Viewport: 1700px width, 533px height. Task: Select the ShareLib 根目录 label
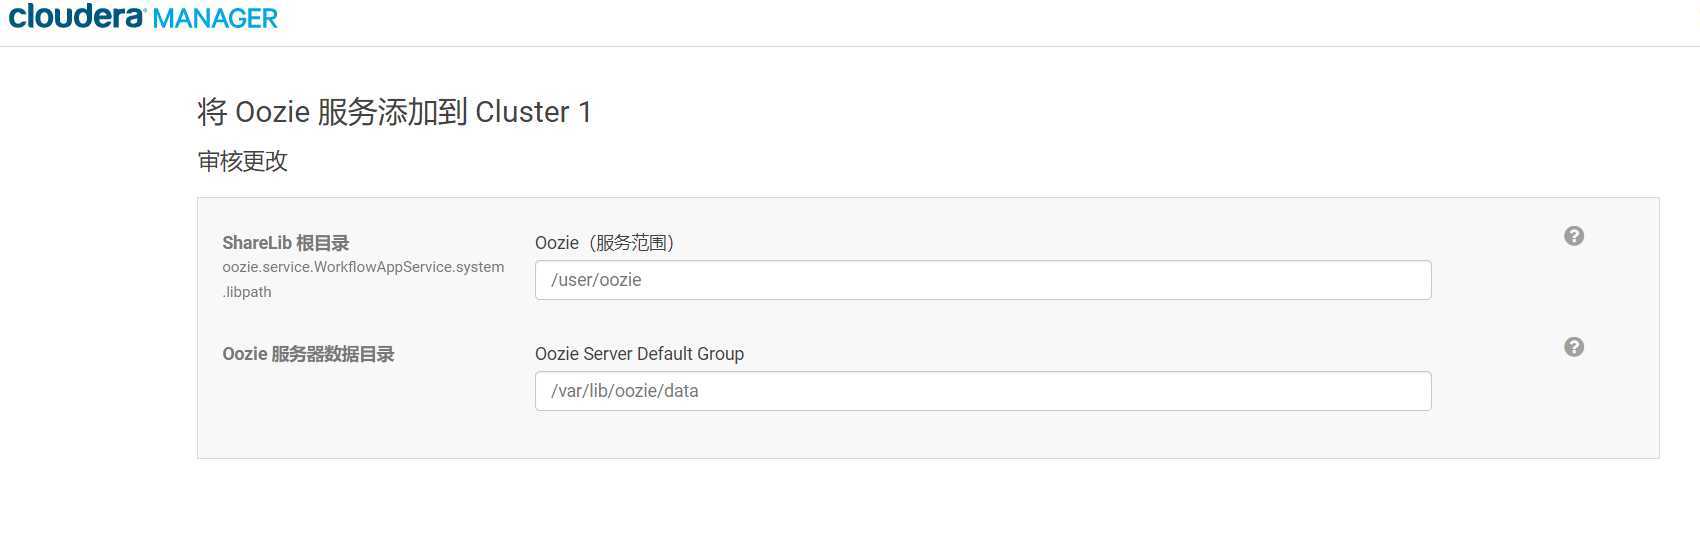point(286,243)
